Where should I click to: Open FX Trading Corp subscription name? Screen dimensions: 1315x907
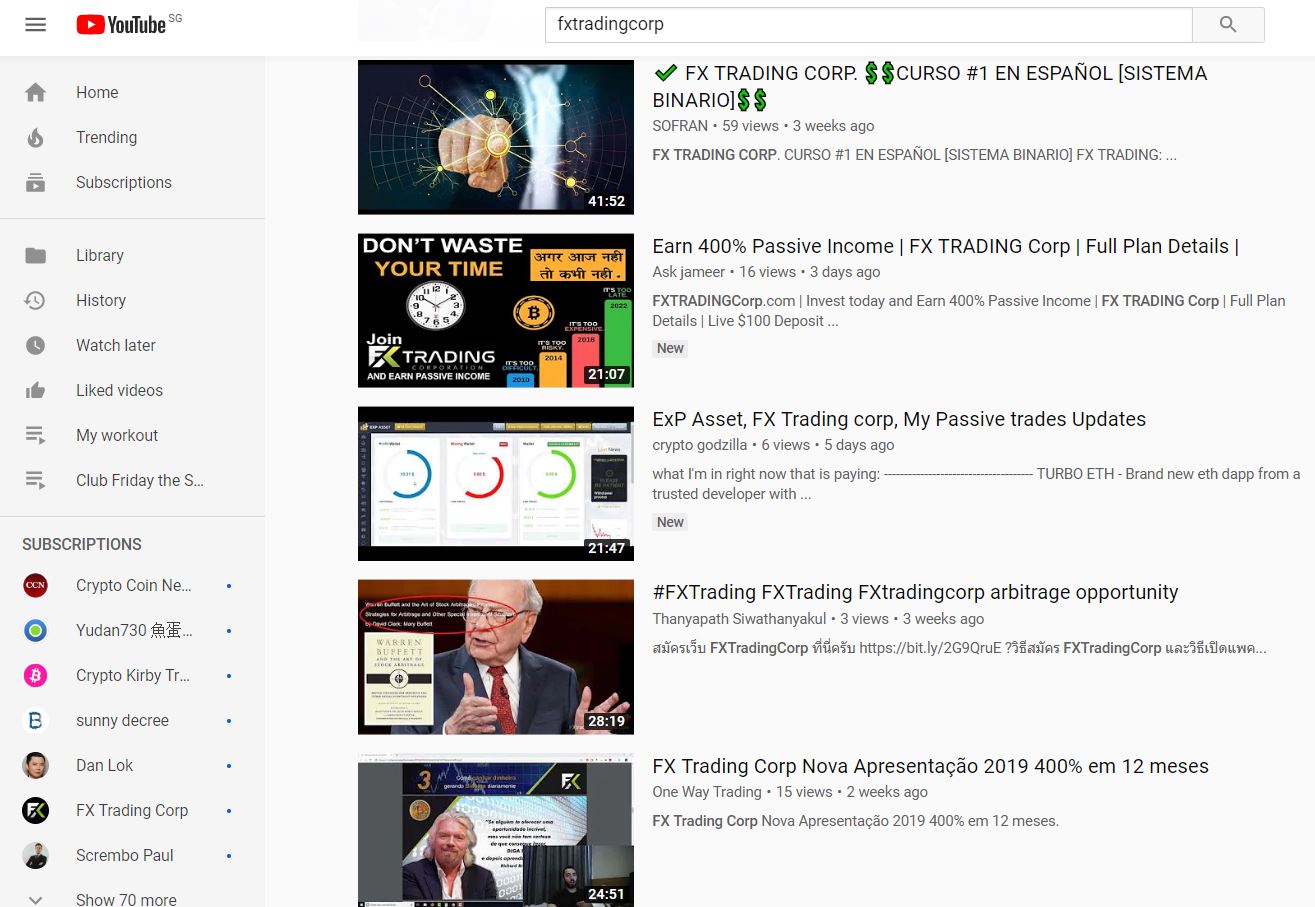[x=132, y=810]
